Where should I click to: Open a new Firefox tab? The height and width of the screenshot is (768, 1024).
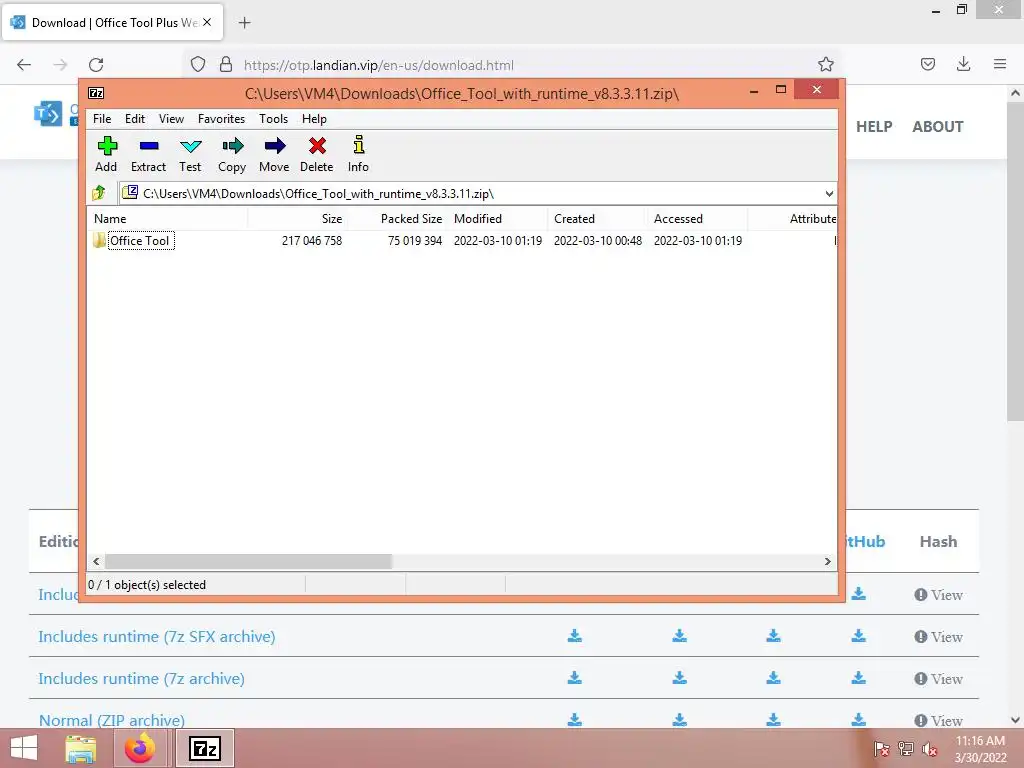pyautogui.click(x=244, y=23)
